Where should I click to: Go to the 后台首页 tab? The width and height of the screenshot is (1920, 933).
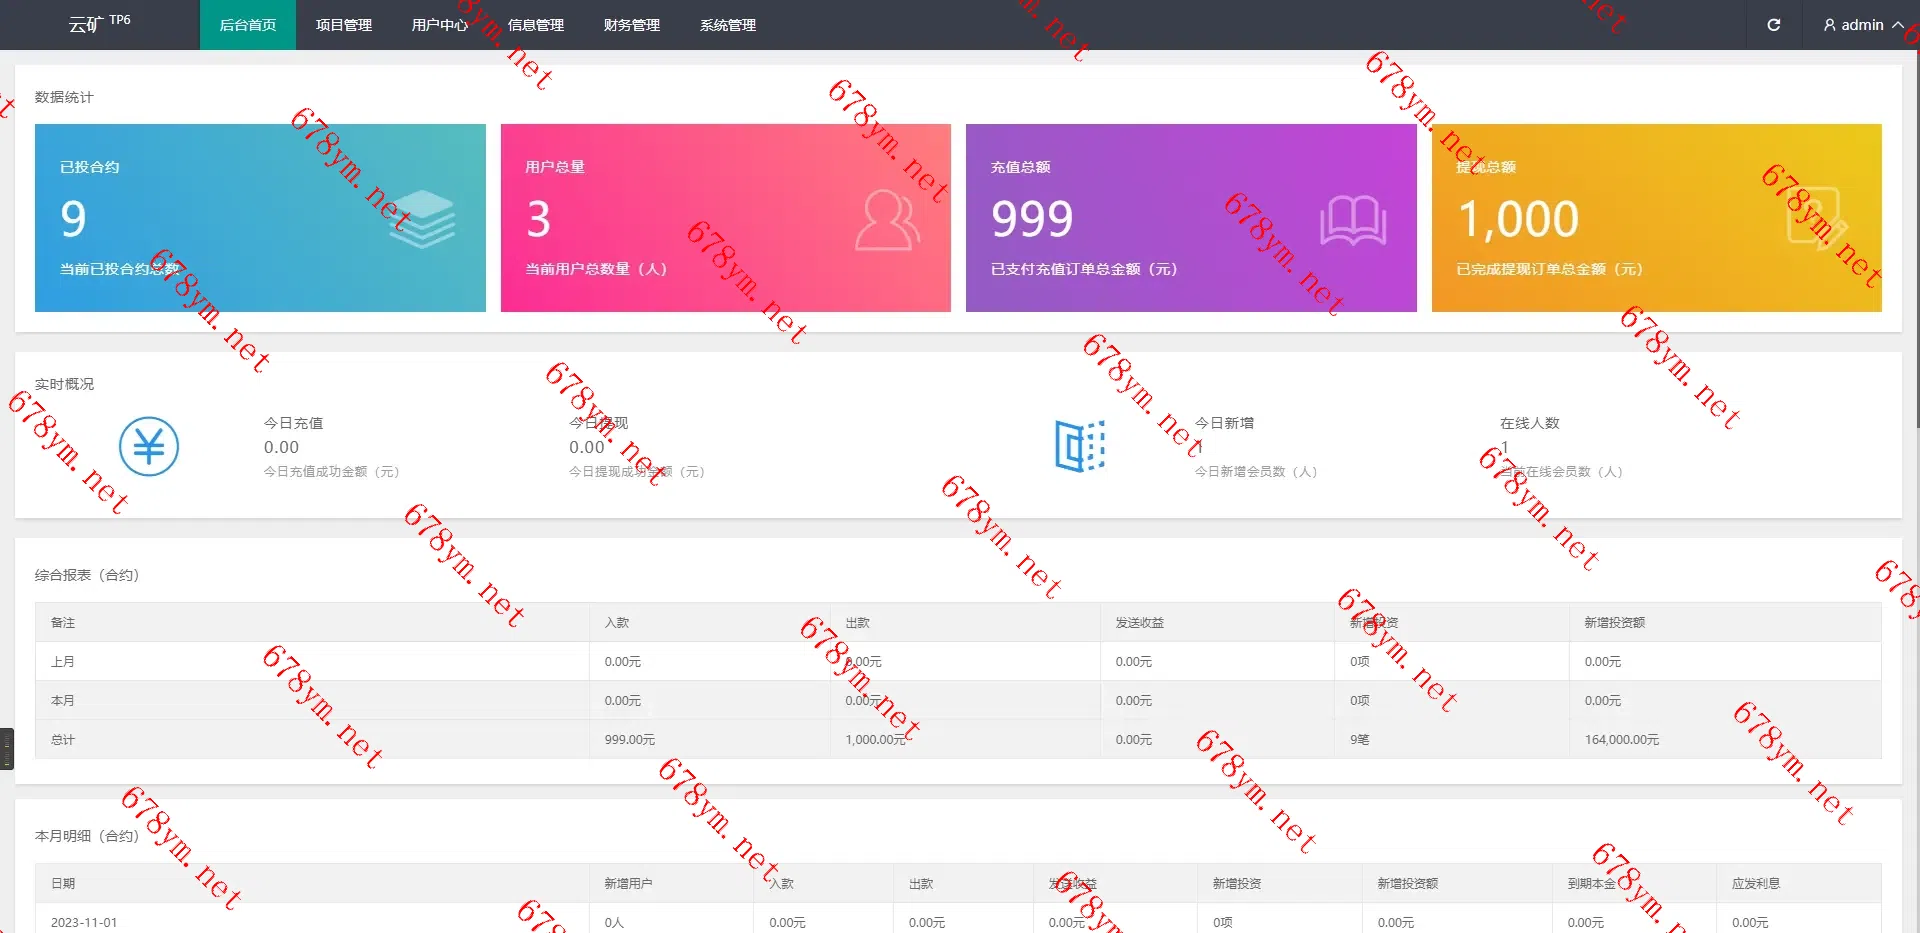[248, 25]
